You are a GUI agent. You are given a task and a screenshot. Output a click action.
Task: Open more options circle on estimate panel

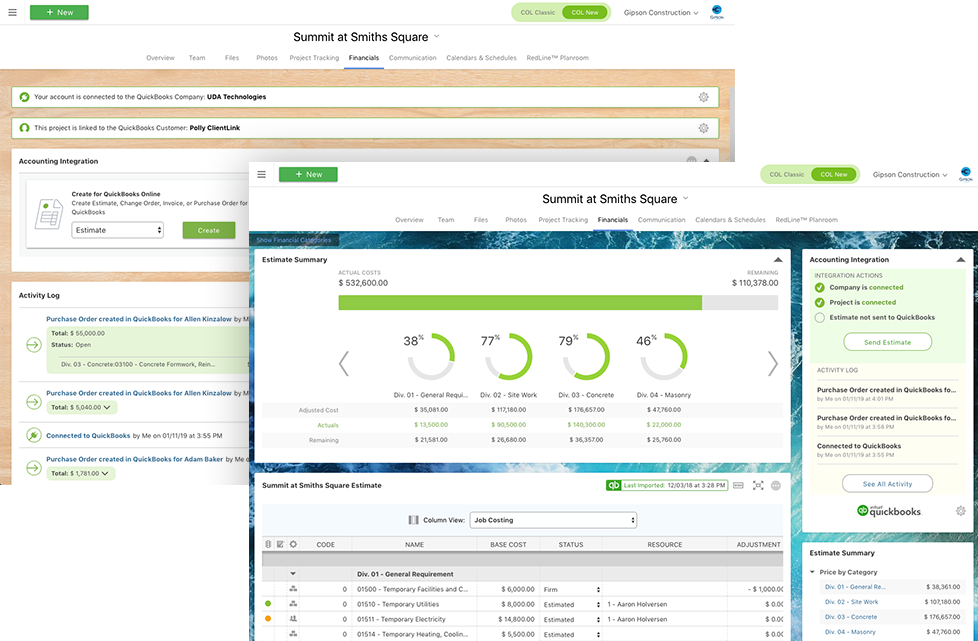pyautogui.click(x=776, y=485)
